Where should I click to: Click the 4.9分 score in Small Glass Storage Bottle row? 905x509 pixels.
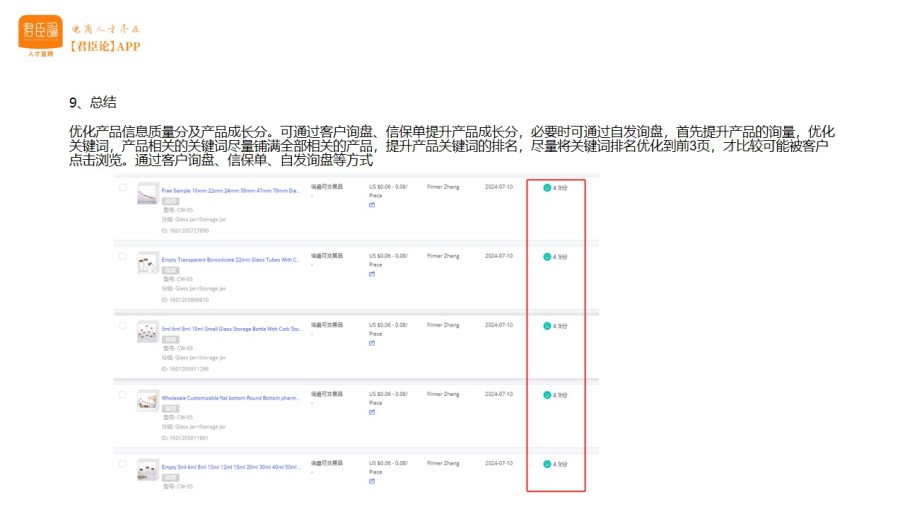coord(560,326)
